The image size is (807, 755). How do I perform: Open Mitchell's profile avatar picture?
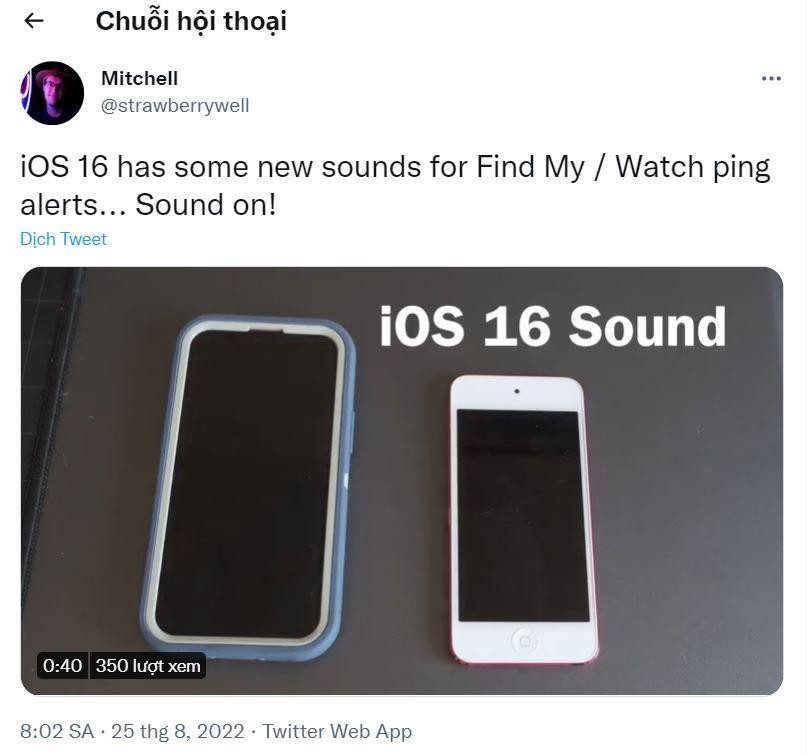52,93
